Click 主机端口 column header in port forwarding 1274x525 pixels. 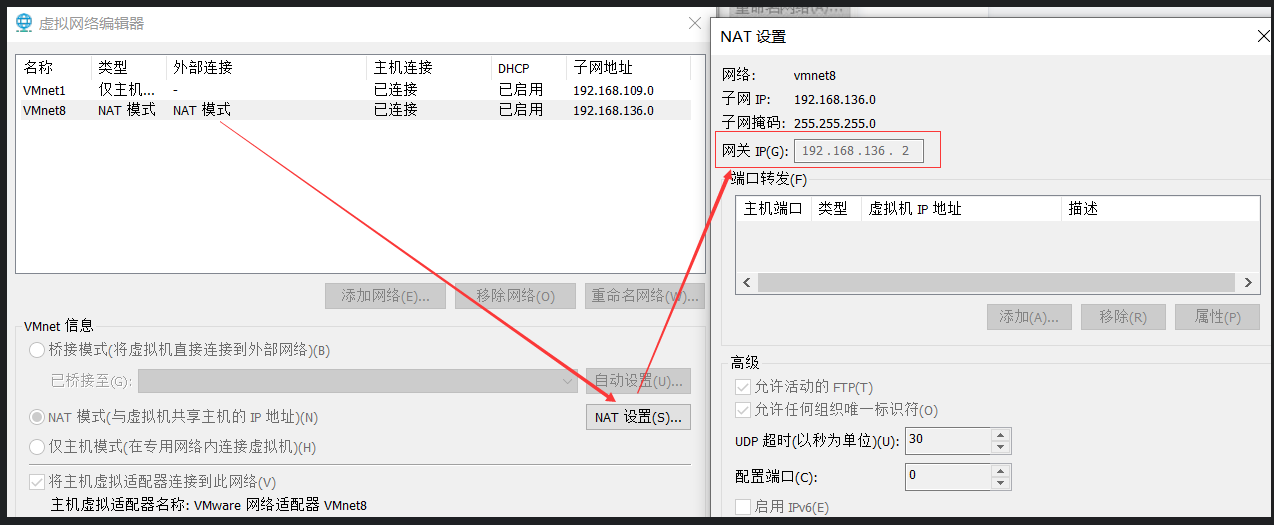[x=773, y=208]
